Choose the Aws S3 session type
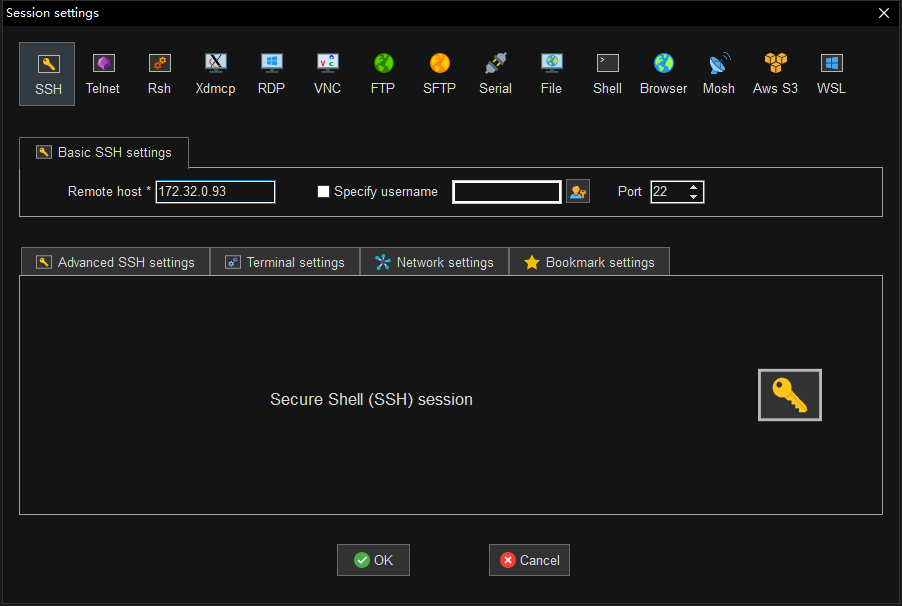The image size is (902, 606). (x=775, y=74)
